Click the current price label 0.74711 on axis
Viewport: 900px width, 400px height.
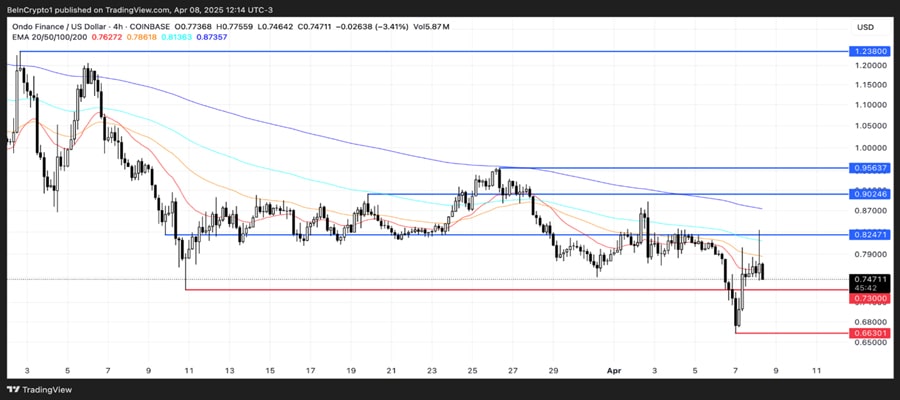click(x=871, y=279)
